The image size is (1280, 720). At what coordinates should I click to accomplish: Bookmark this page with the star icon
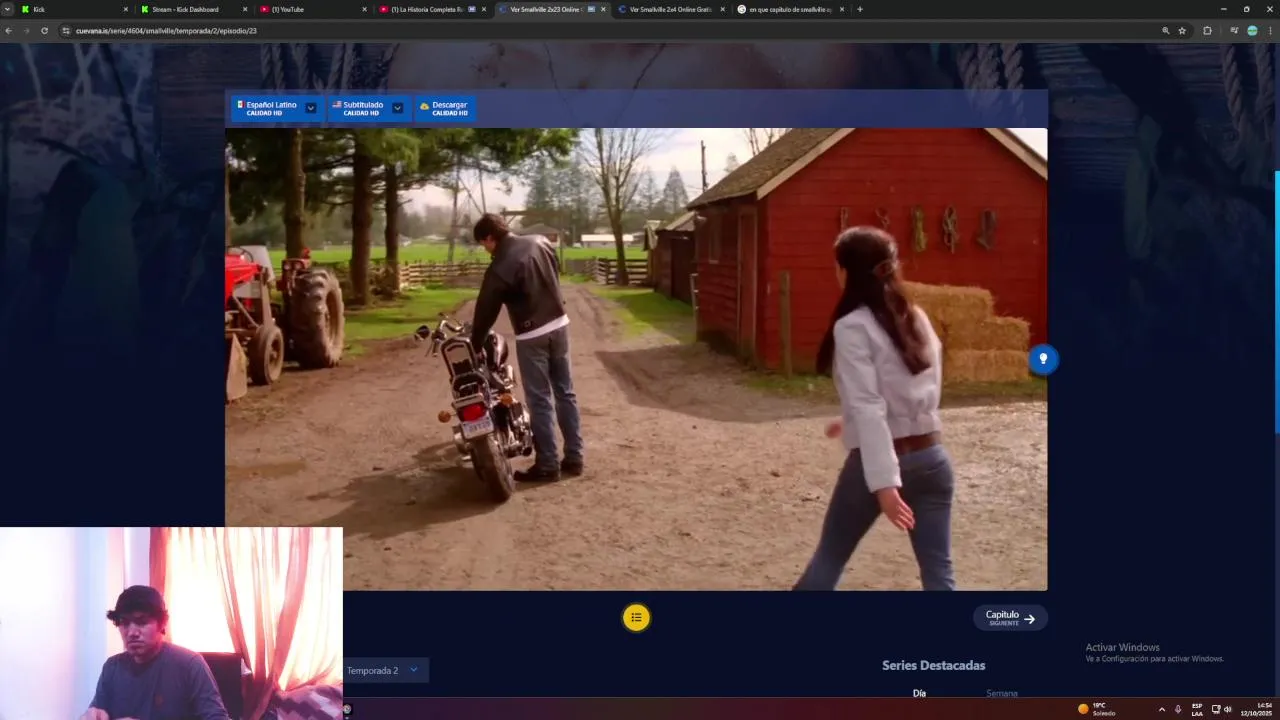coord(1182,31)
